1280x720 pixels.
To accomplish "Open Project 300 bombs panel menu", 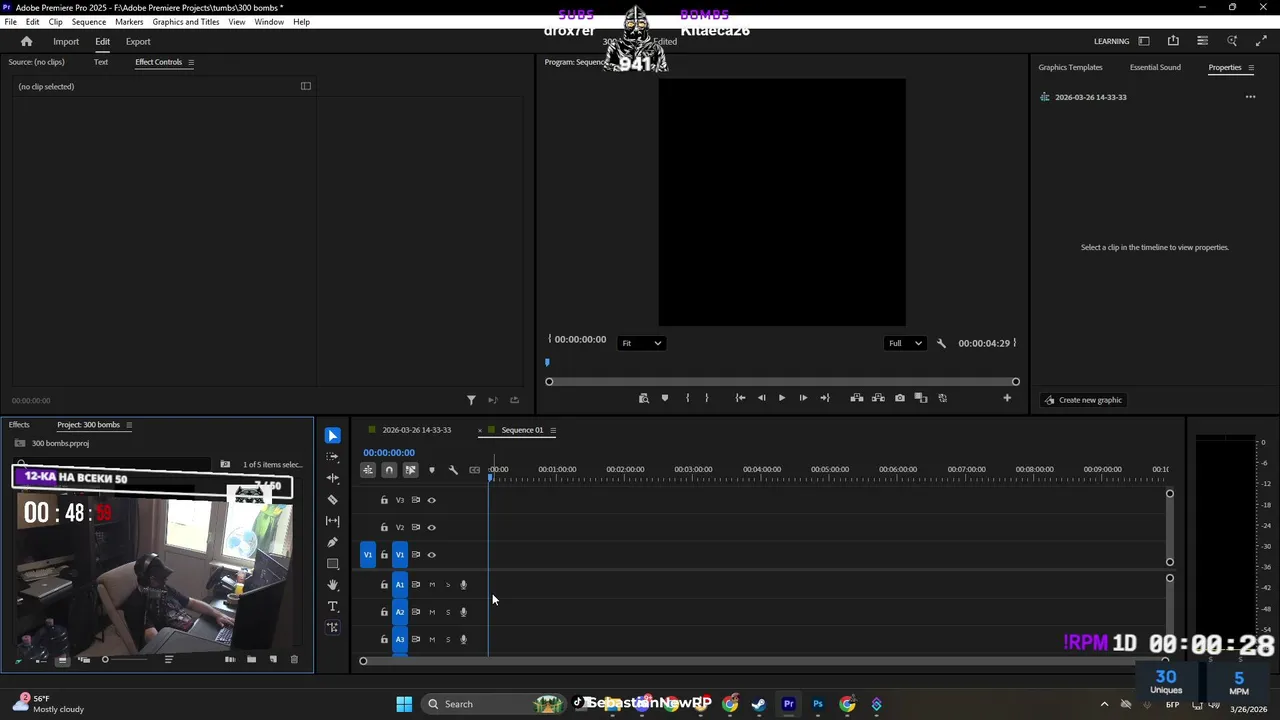I will tap(128, 425).
